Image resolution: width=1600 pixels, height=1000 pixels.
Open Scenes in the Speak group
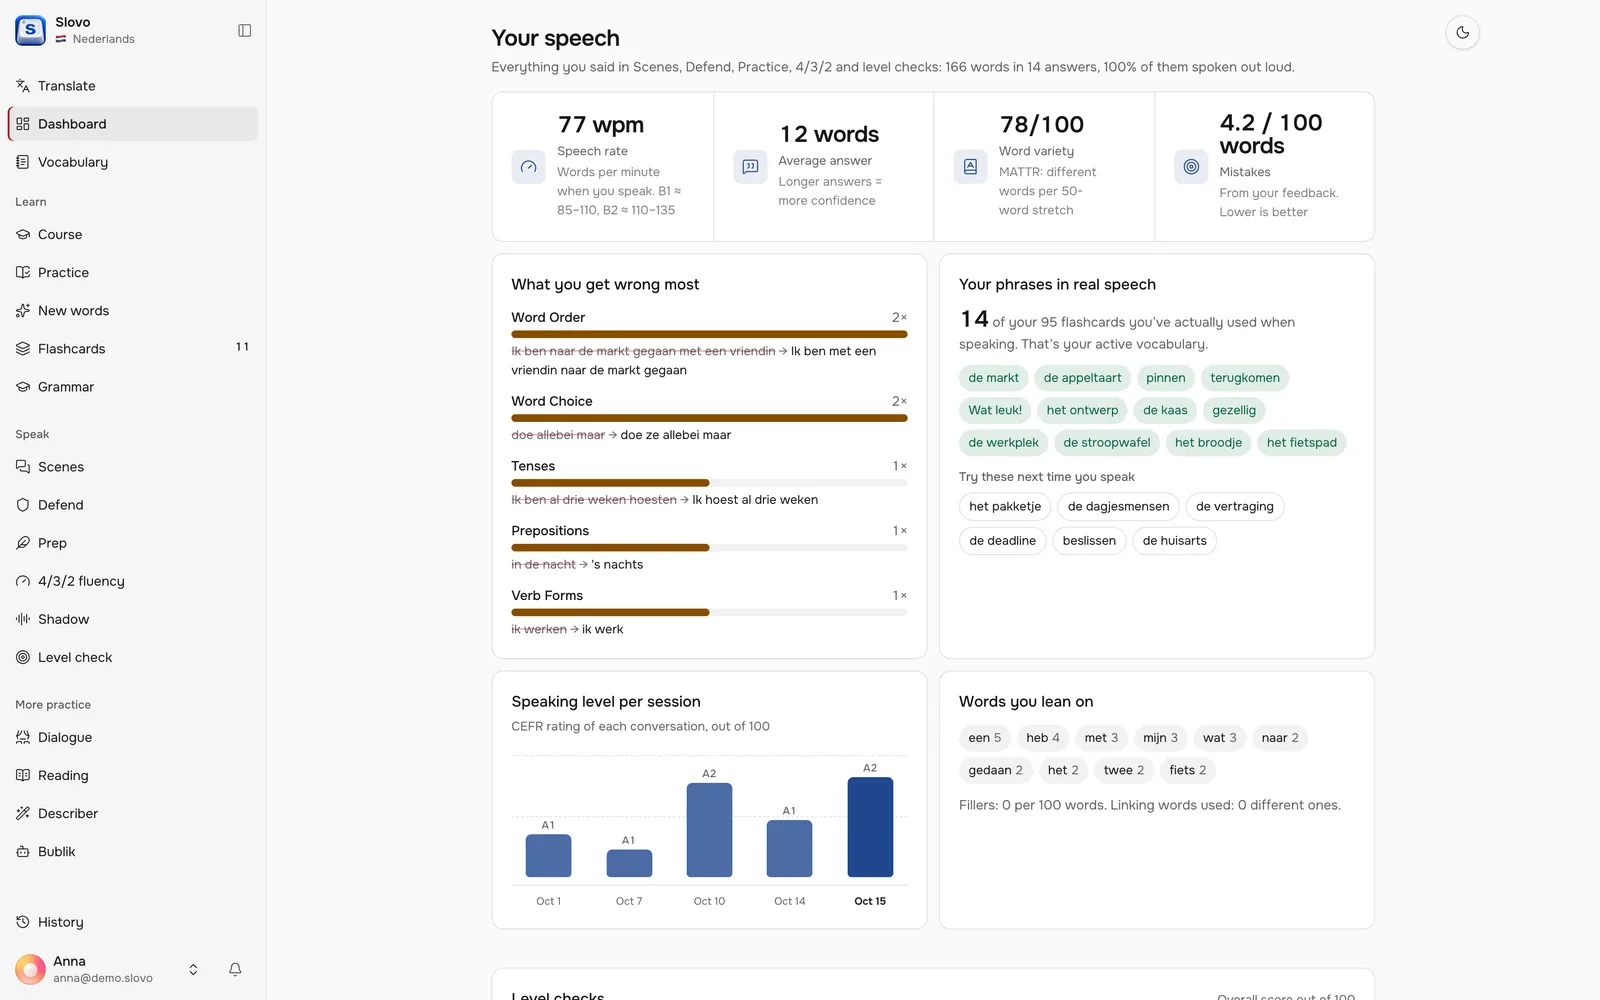[x=132, y=467]
